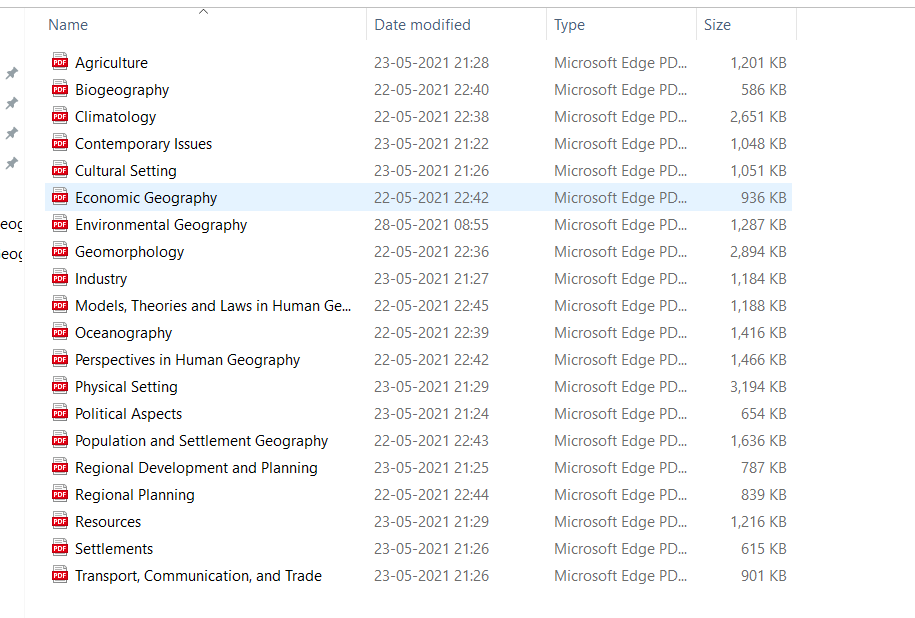The height and width of the screenshot is (618, 915).
Task: Click the Biogeography PDF icon
Action: pyautogui.click(x=60, y=89)
